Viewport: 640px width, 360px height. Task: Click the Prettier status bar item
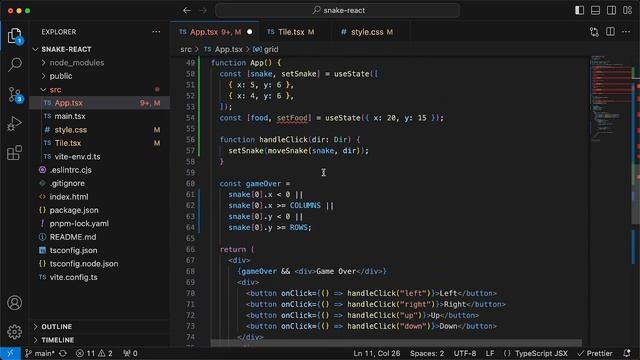[595, 353]
